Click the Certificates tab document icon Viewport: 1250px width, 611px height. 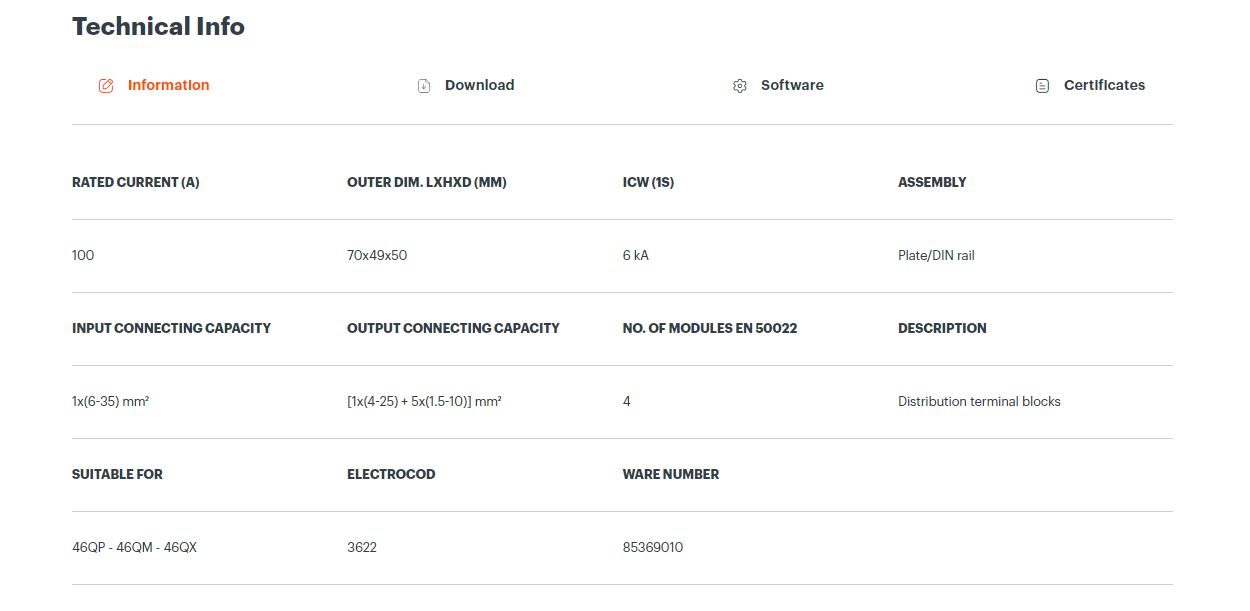pyautogui.click(x=1042, y=86)
